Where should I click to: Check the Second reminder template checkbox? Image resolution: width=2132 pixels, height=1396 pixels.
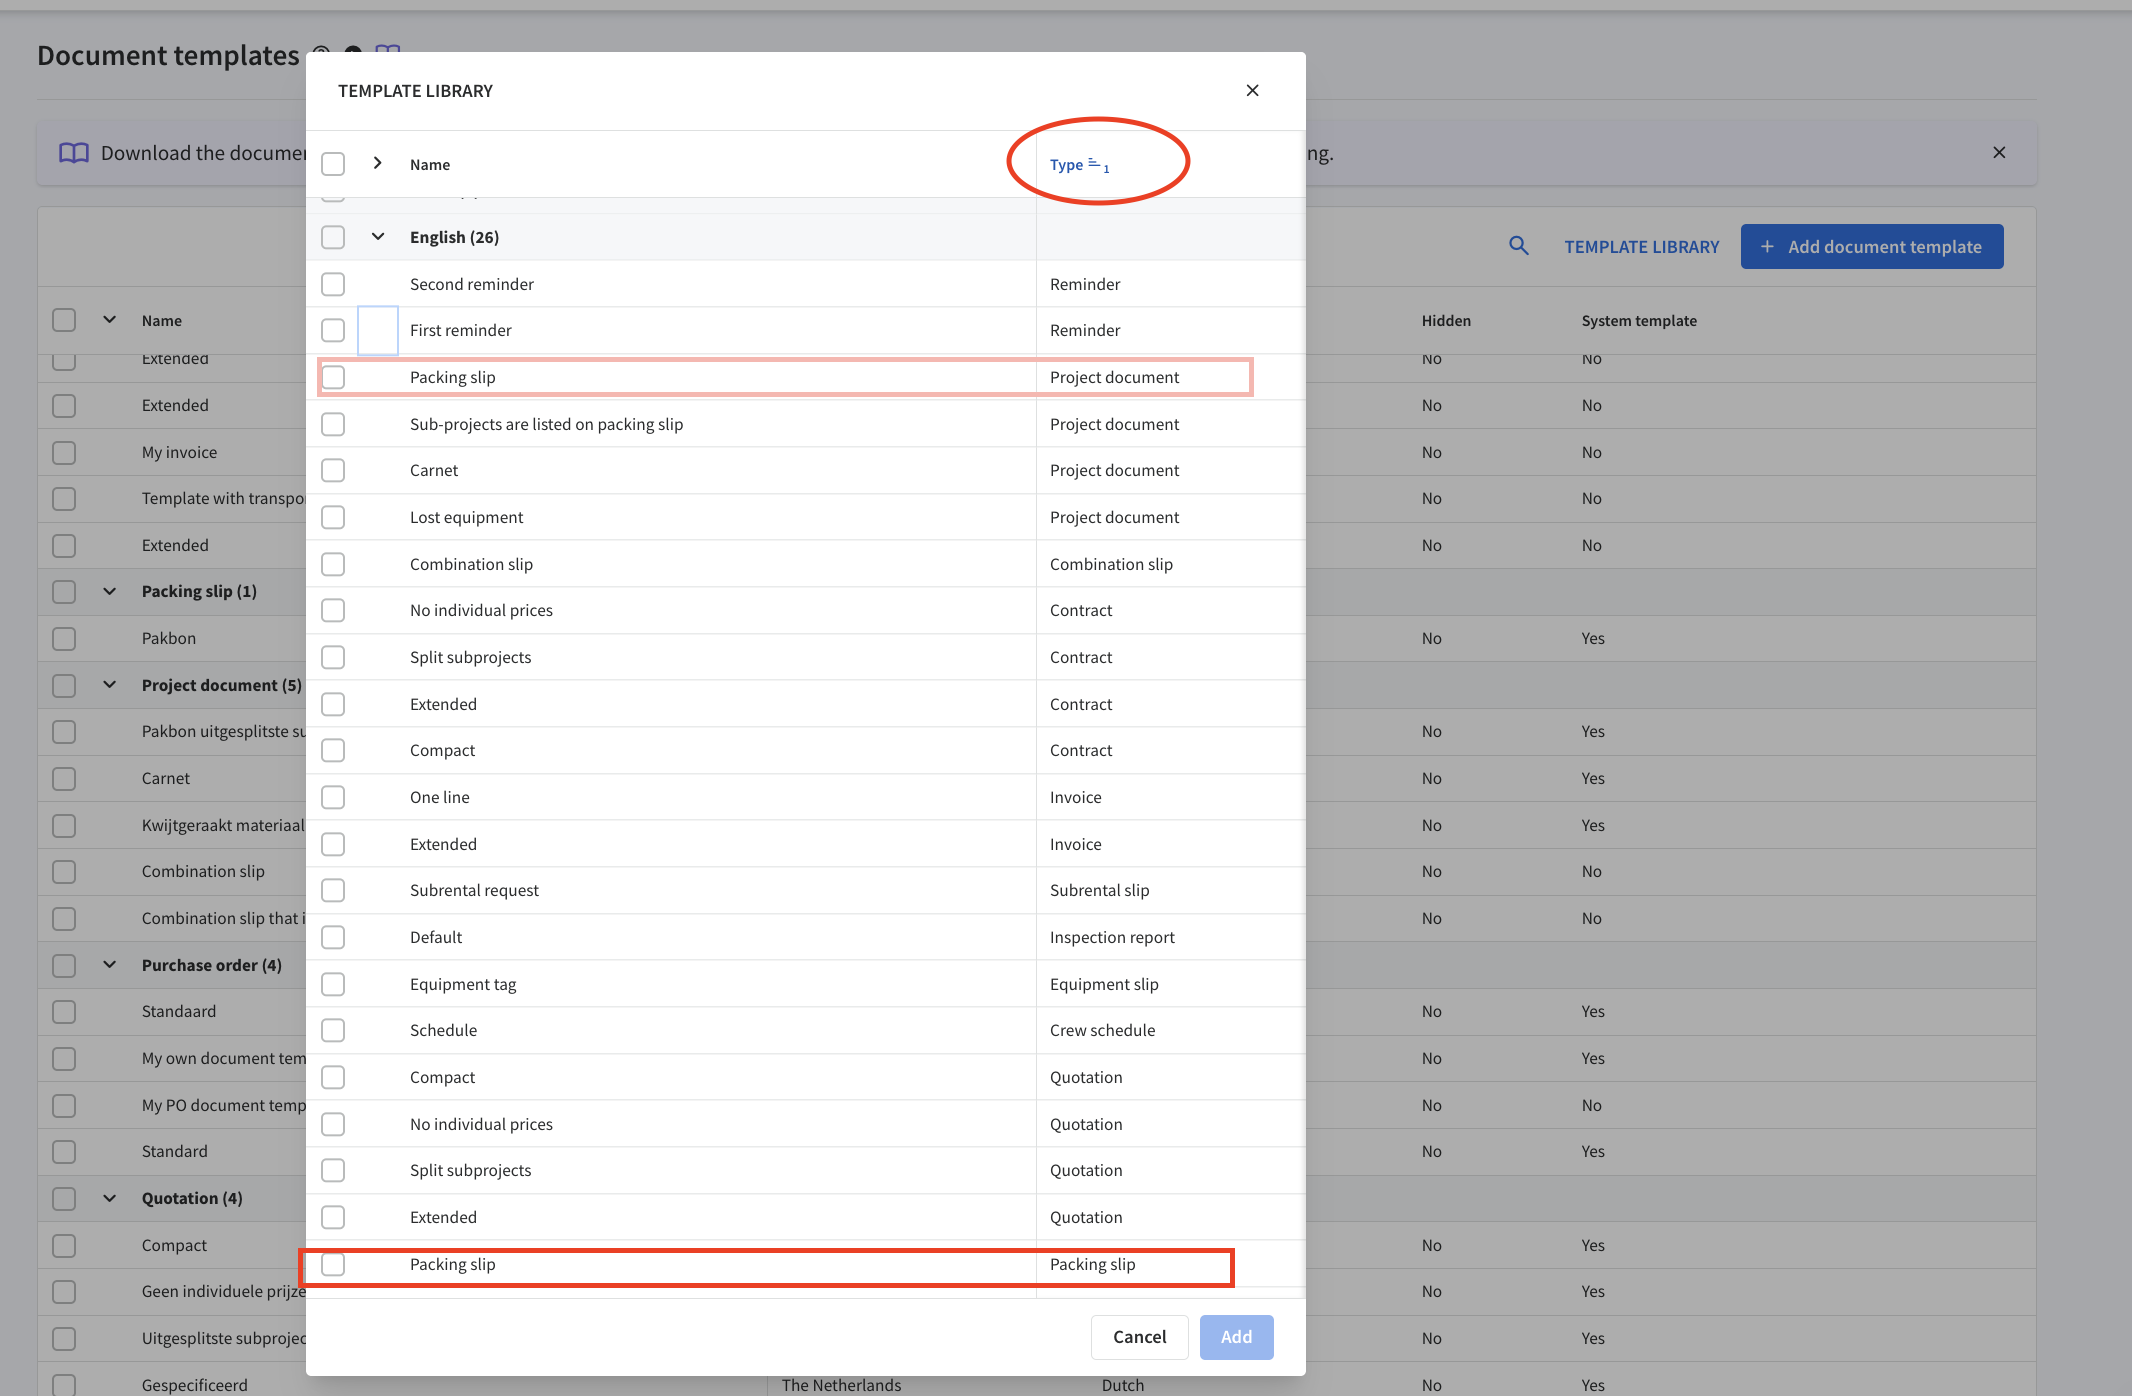(333, 284)
